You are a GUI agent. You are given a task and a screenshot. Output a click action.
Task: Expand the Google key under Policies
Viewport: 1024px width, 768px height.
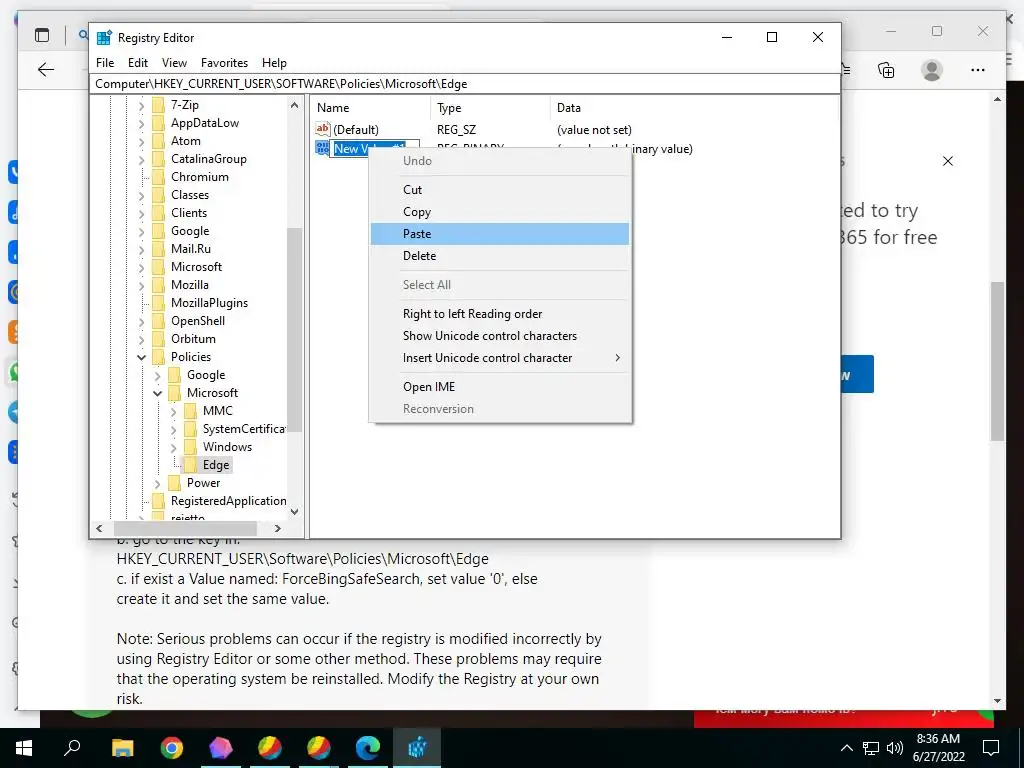157,376
